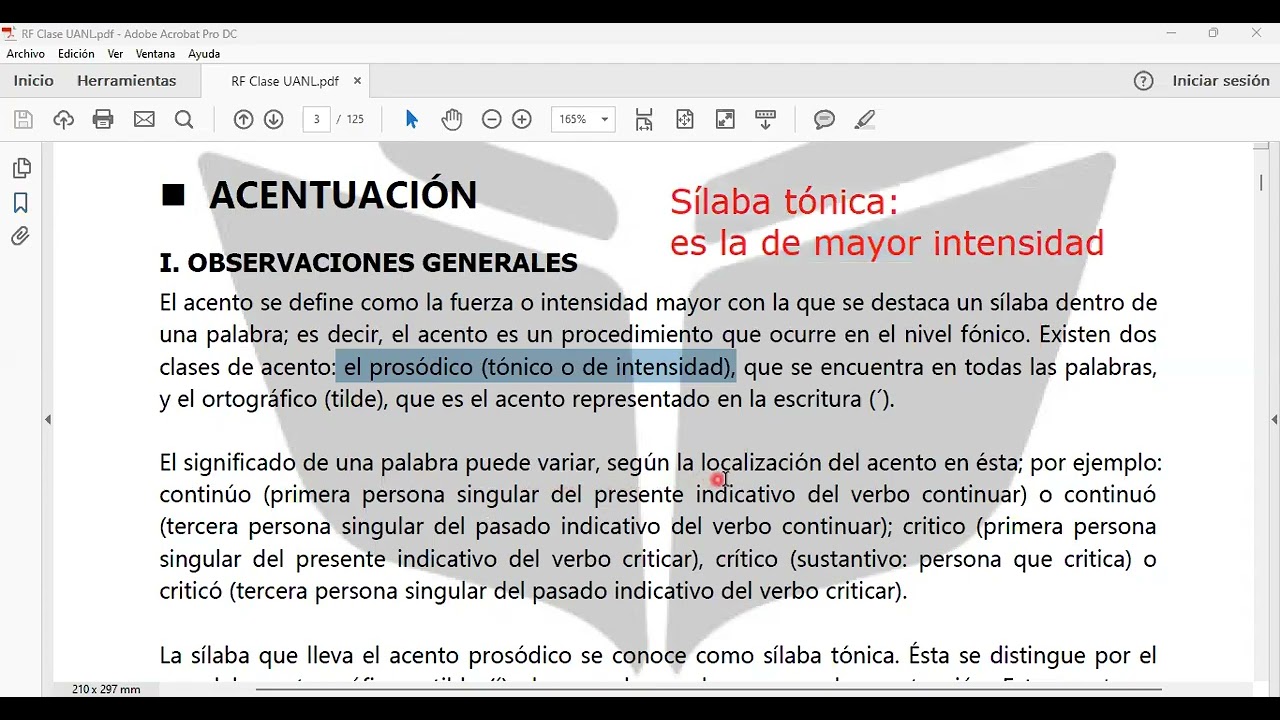Click the red 'Sílaba tónica:' annotation
This screenshot has width=1280, height=720.
(784, 202)
